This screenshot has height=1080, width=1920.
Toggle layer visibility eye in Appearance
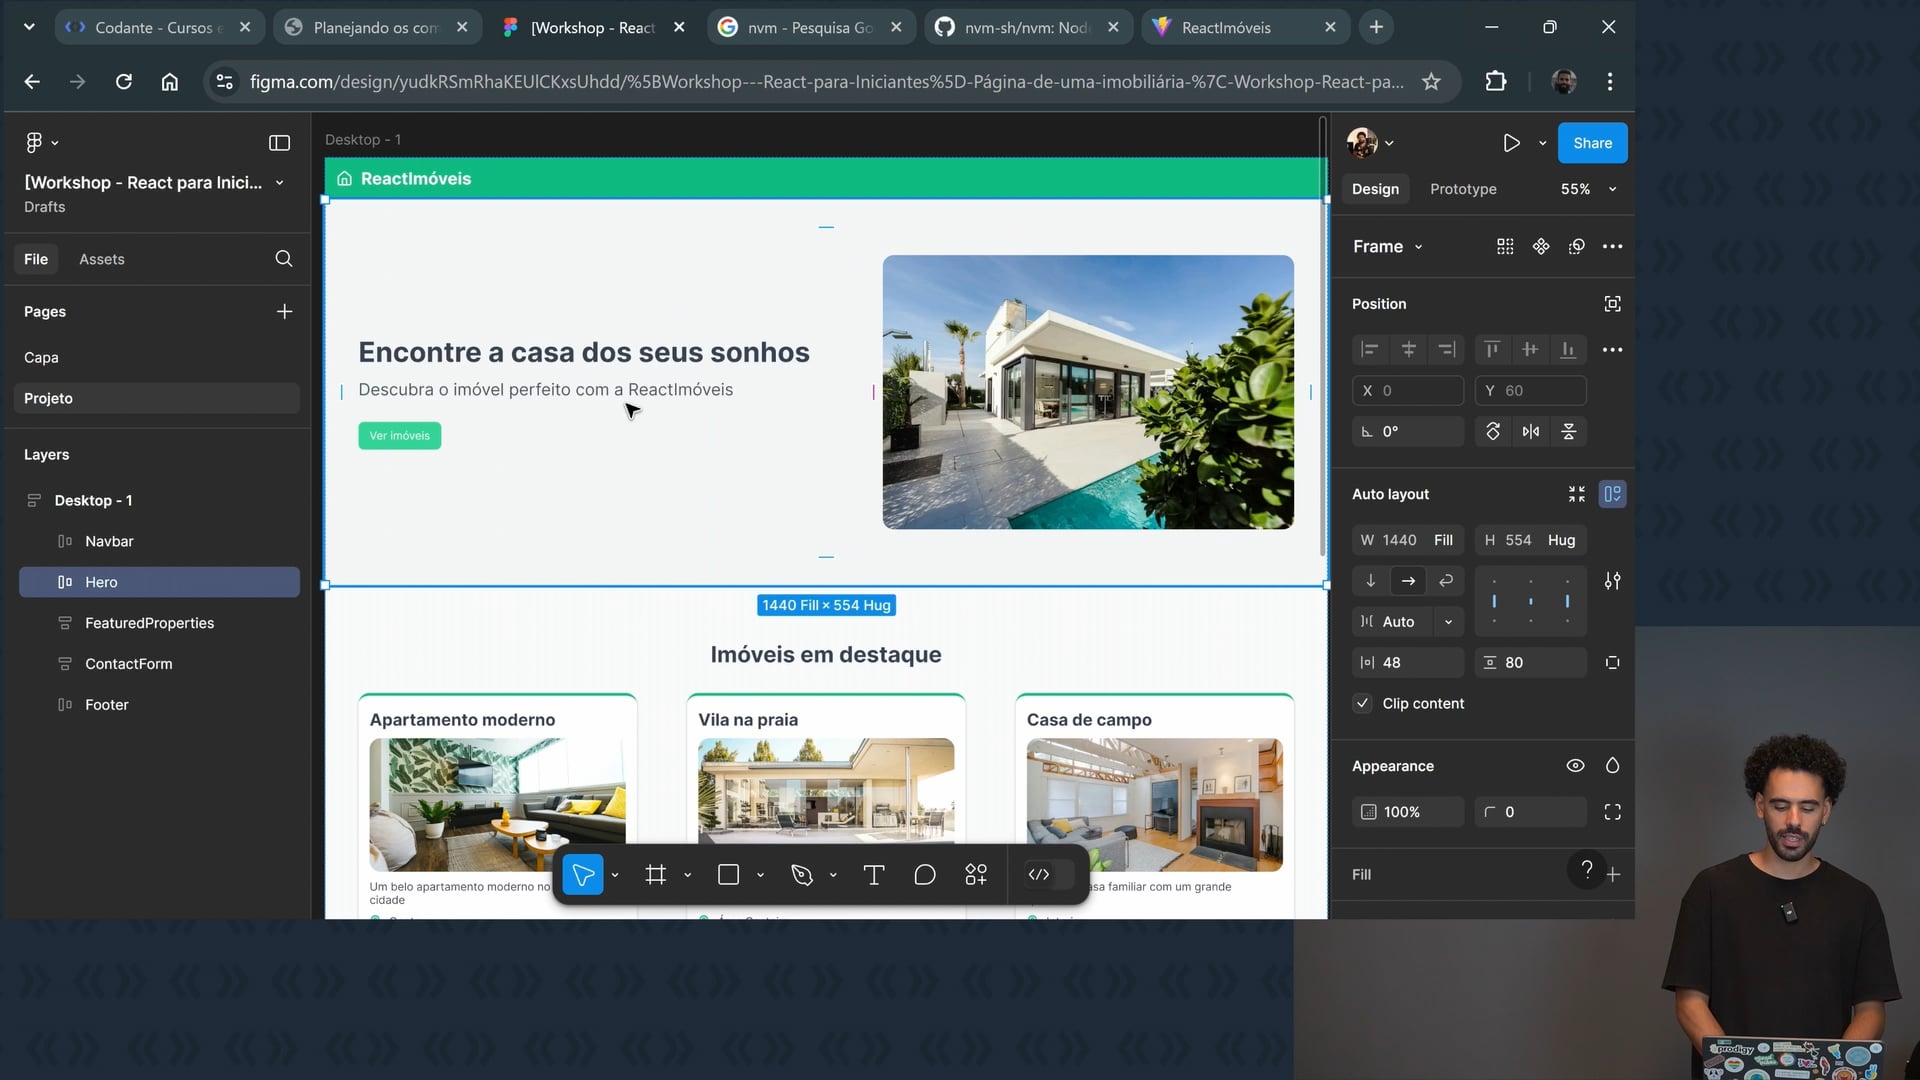(1575, 766)
